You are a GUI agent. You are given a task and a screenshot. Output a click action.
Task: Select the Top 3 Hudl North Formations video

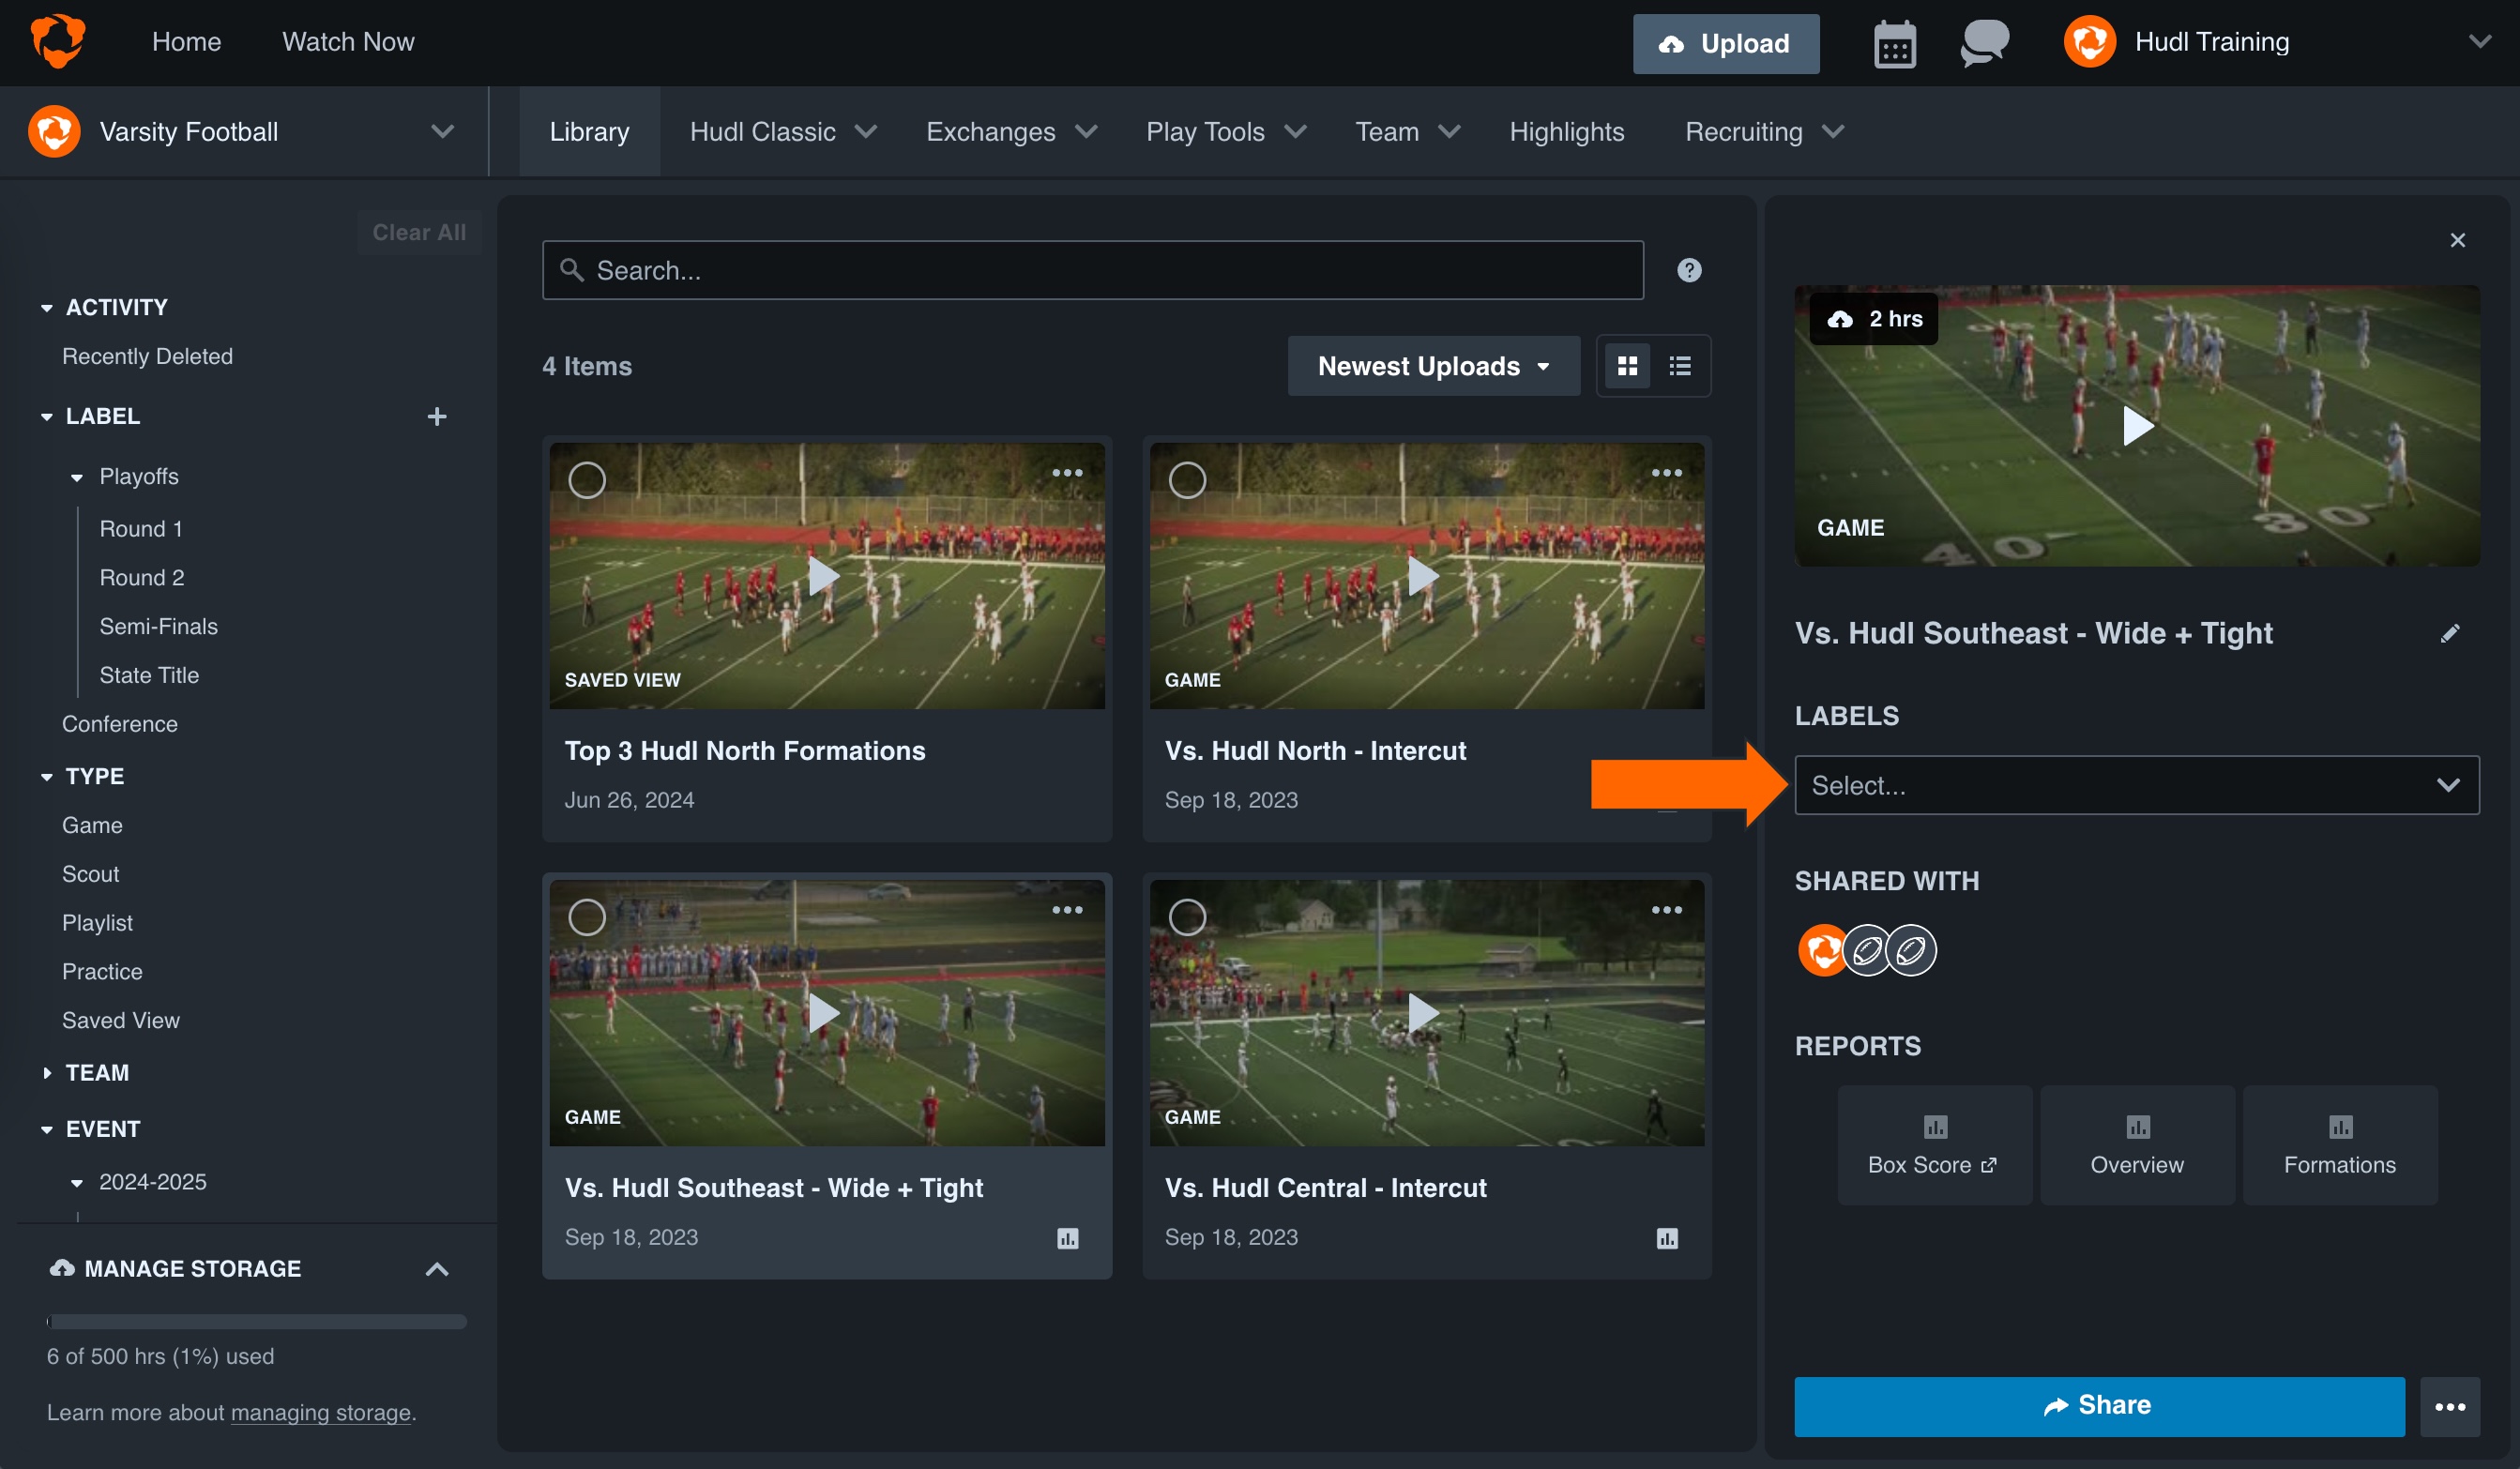pyautogui.click(x=588, y=480)
